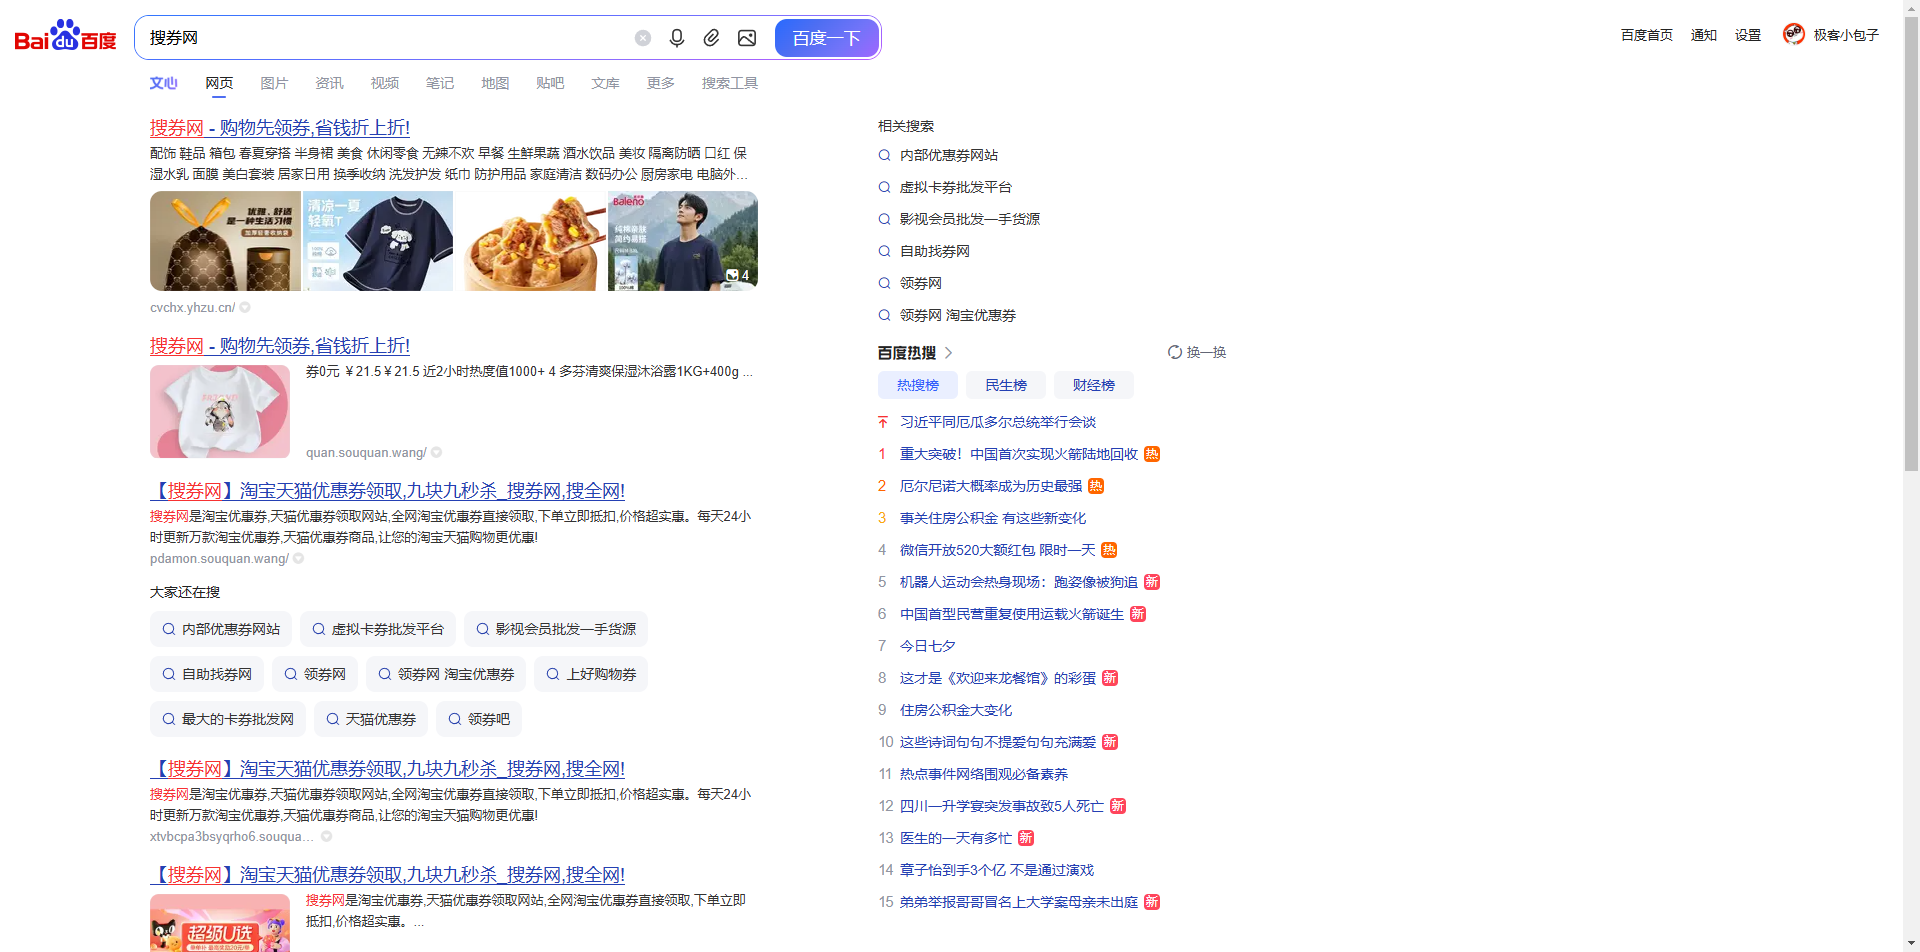The width and height of the screenshot is (1920, 952).
Task: Click the quan.souquan.wang URL
Action: click(366, 453)
